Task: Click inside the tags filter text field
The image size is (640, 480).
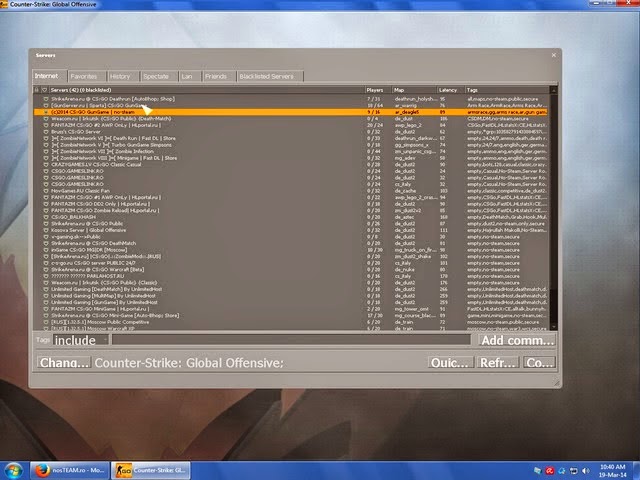Action: pyautogui.click(x=291, y=340)
